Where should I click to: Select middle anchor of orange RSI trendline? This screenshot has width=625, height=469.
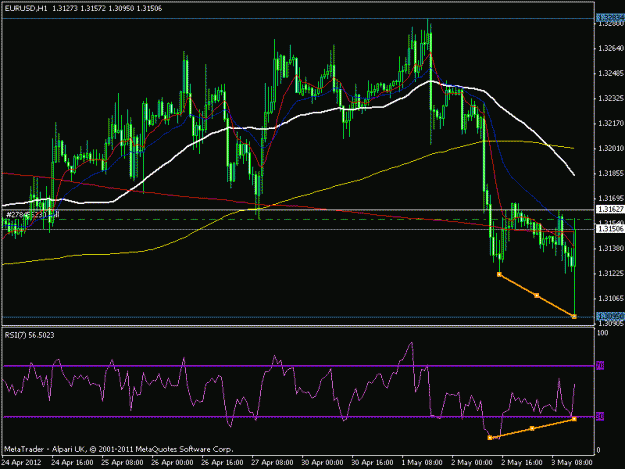(532, 428)
